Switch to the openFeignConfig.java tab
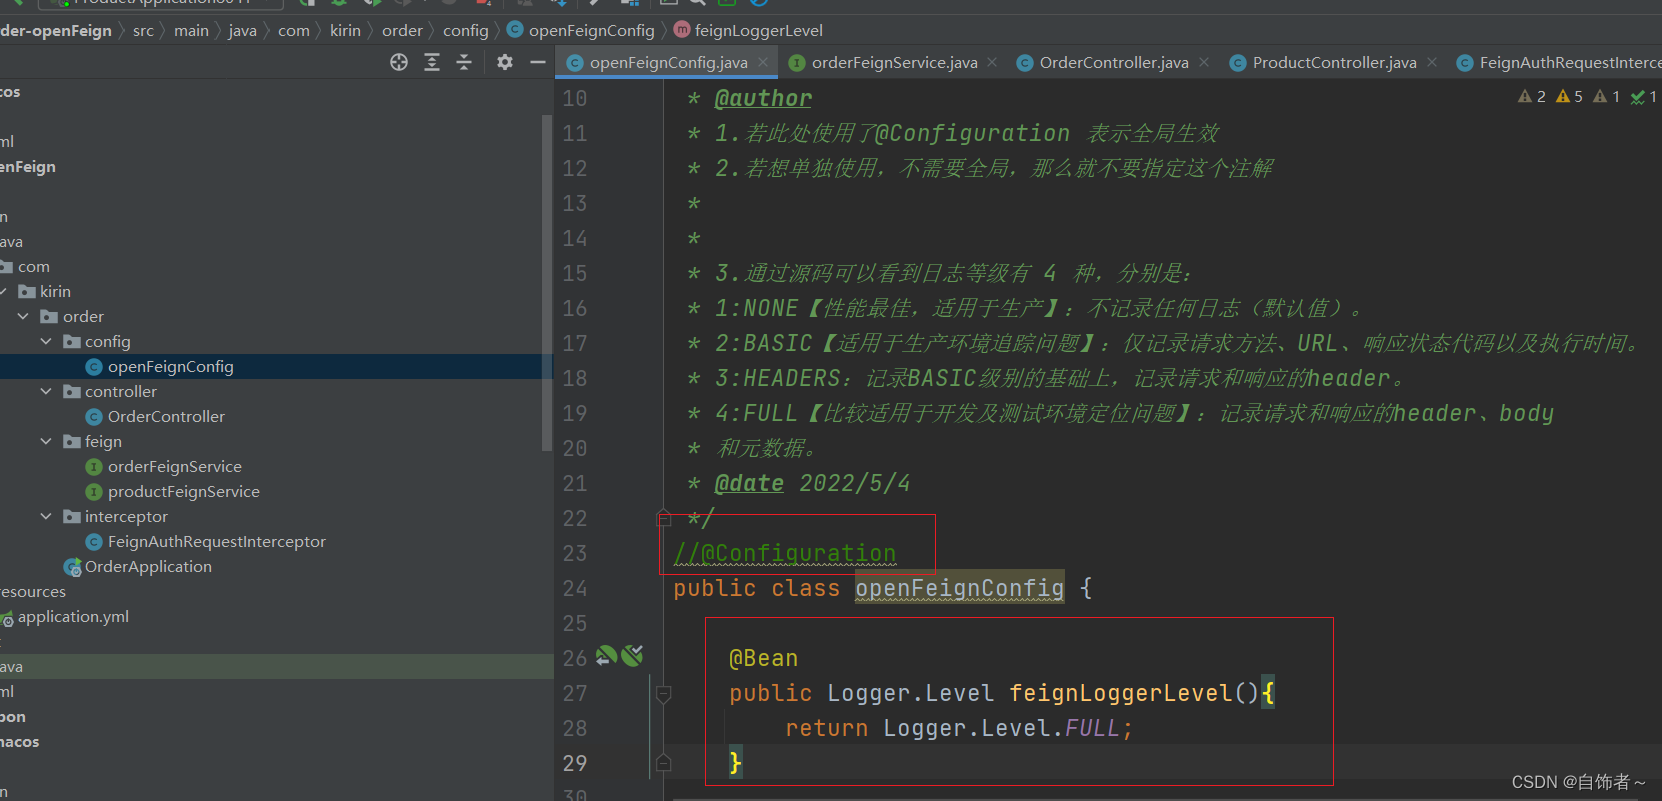The width and height of the screenshot is (1662, 801). (x=668, y=62)
